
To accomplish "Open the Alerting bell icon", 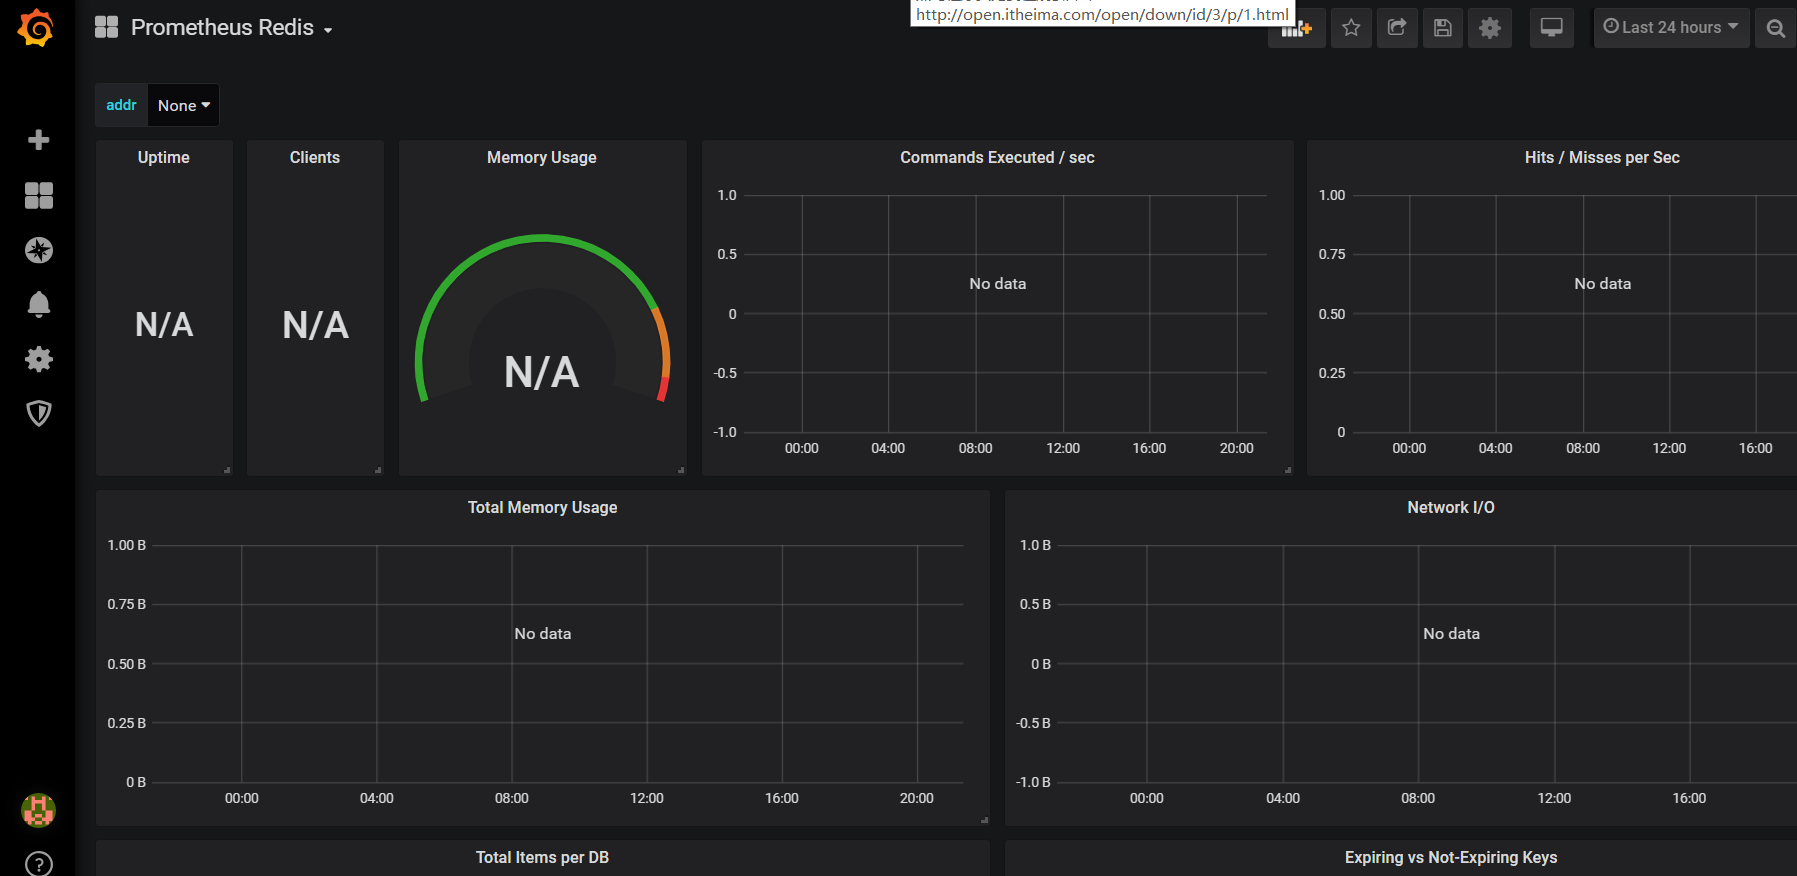I will (x=39, y=304).
